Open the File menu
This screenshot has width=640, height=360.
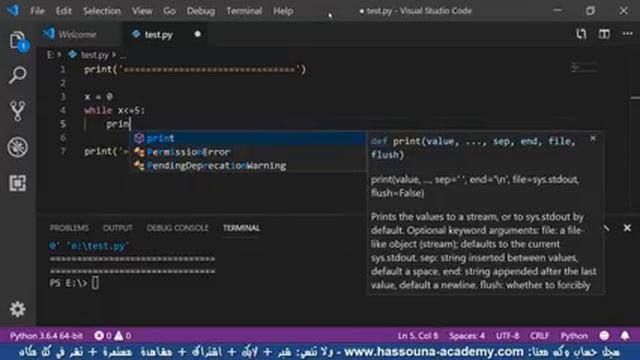[38, 11]
